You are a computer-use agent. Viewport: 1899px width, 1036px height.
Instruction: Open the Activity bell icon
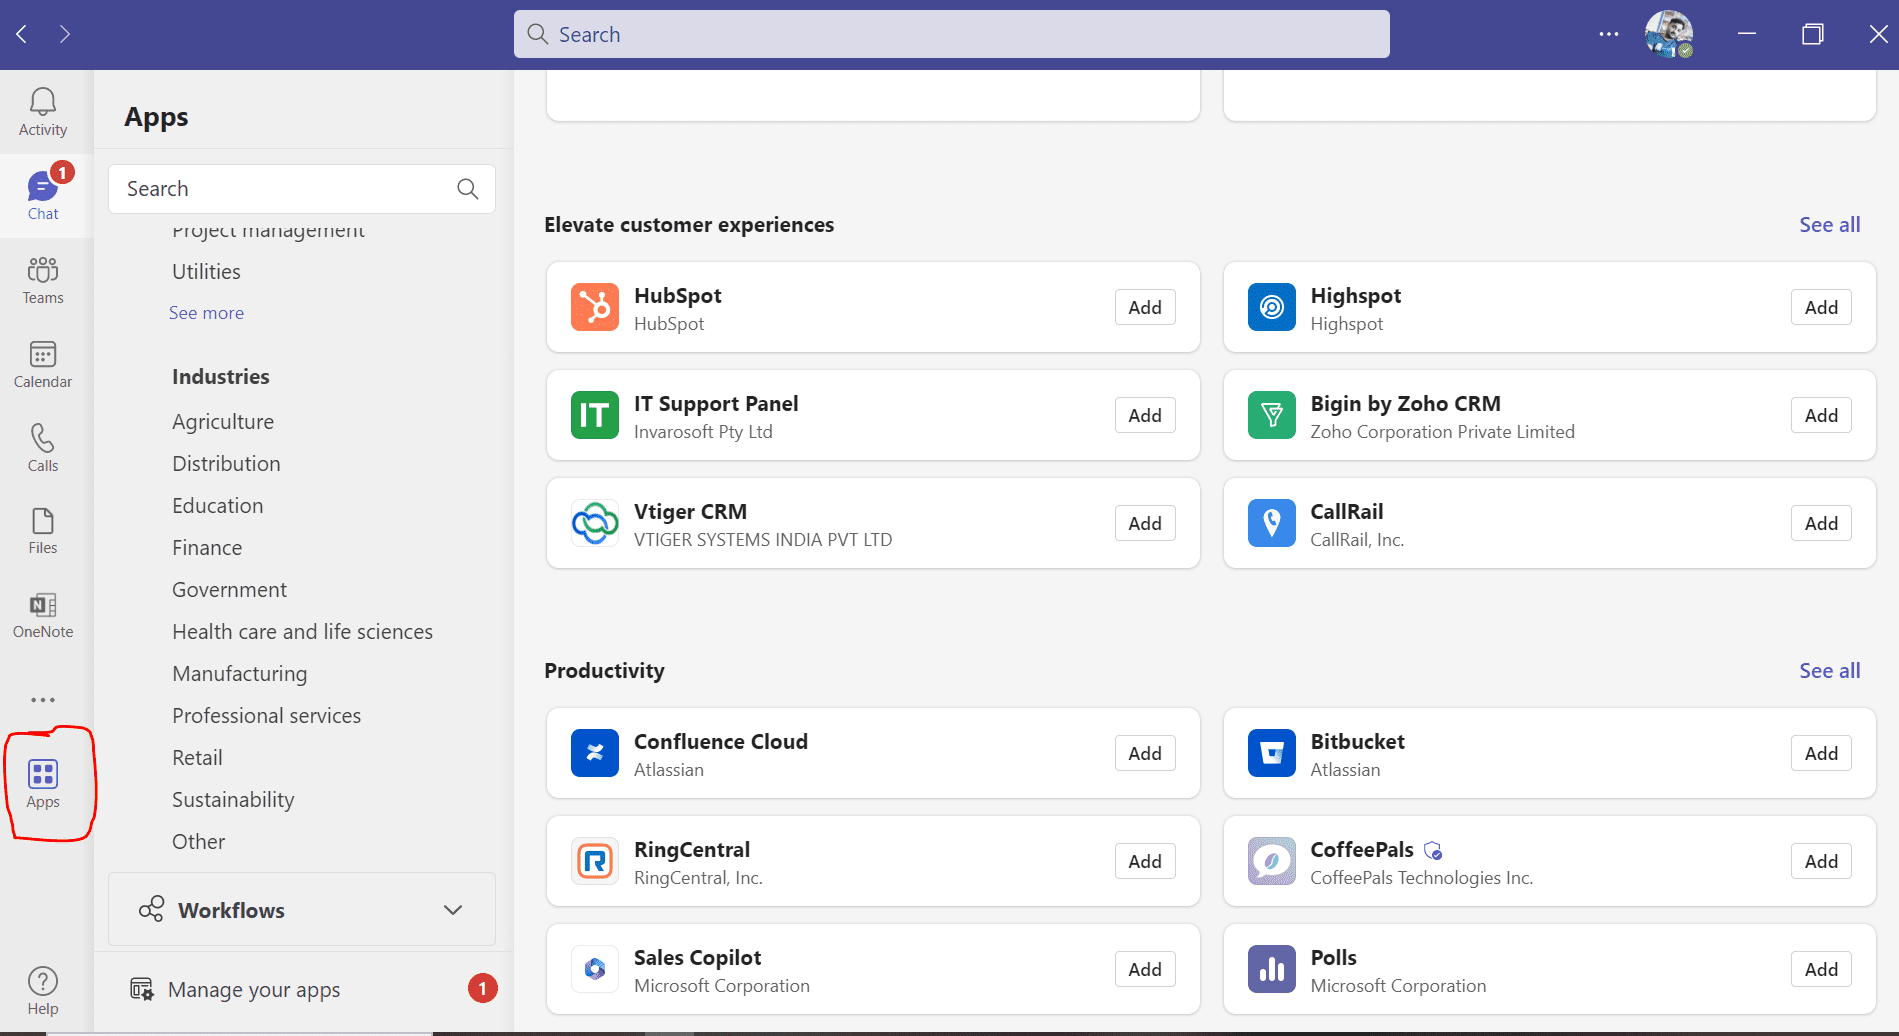[42, 110]
